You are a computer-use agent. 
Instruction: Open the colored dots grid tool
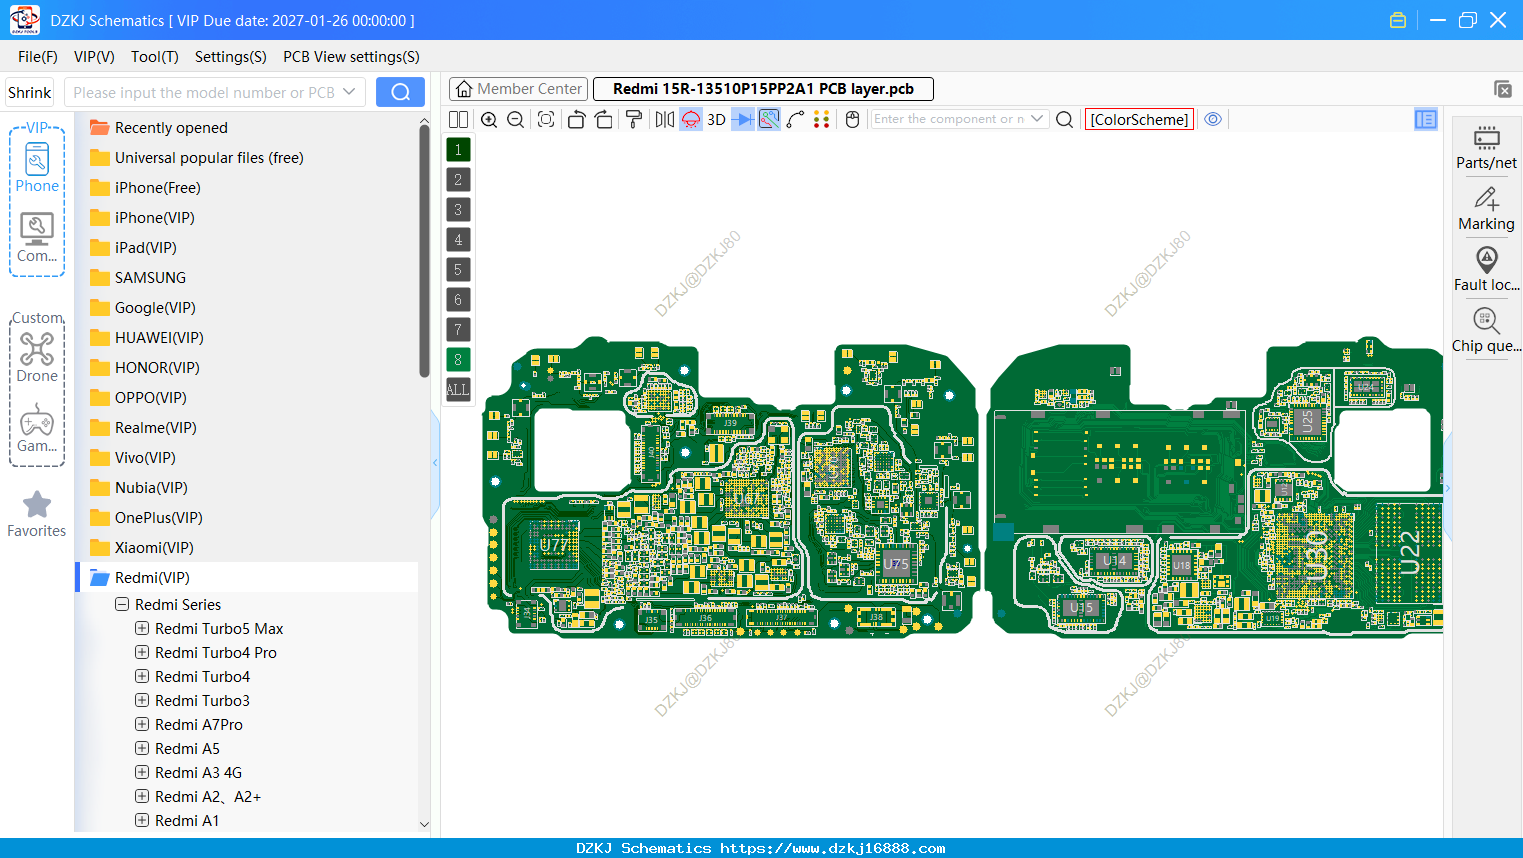tap(821, 119)
